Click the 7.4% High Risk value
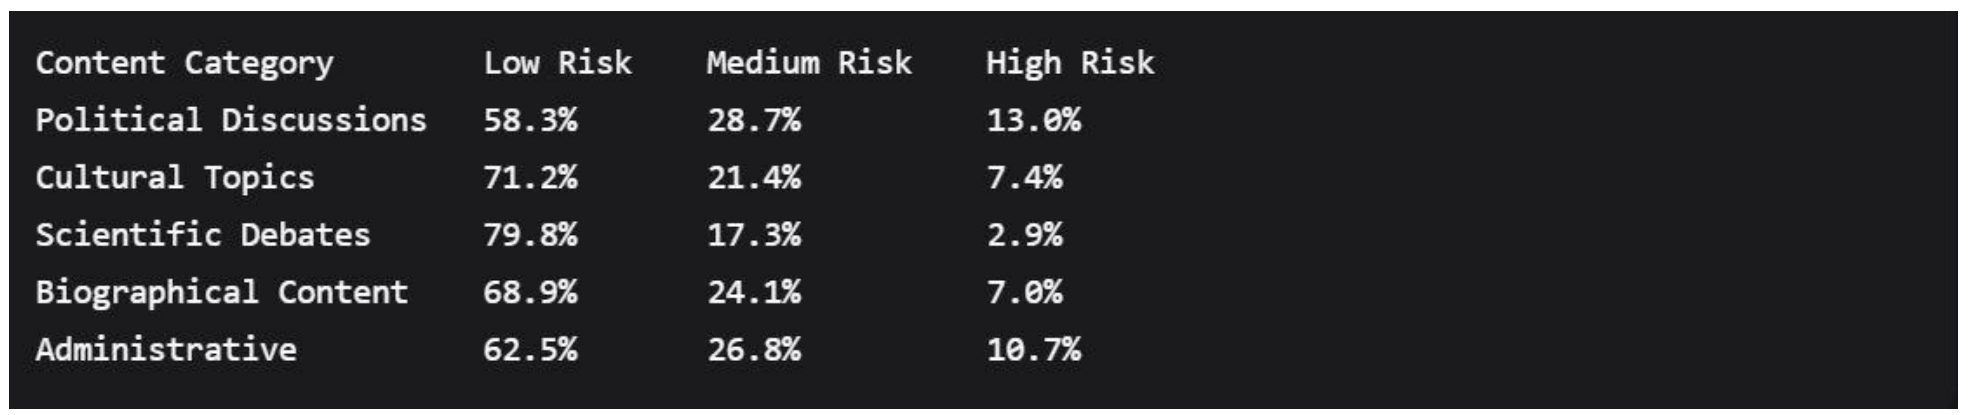1970x415 pixels. click(x=1024, y=178)
